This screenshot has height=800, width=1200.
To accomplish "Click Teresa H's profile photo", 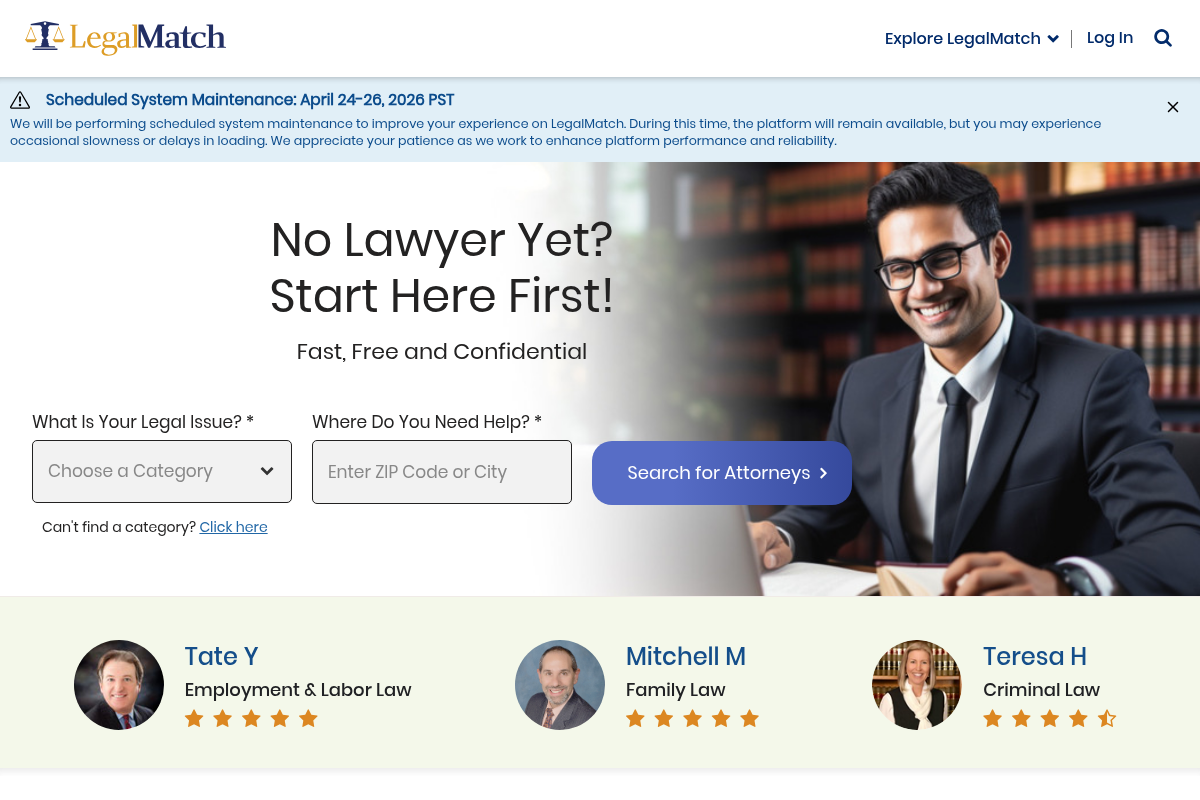I will (x=917, y=685).
